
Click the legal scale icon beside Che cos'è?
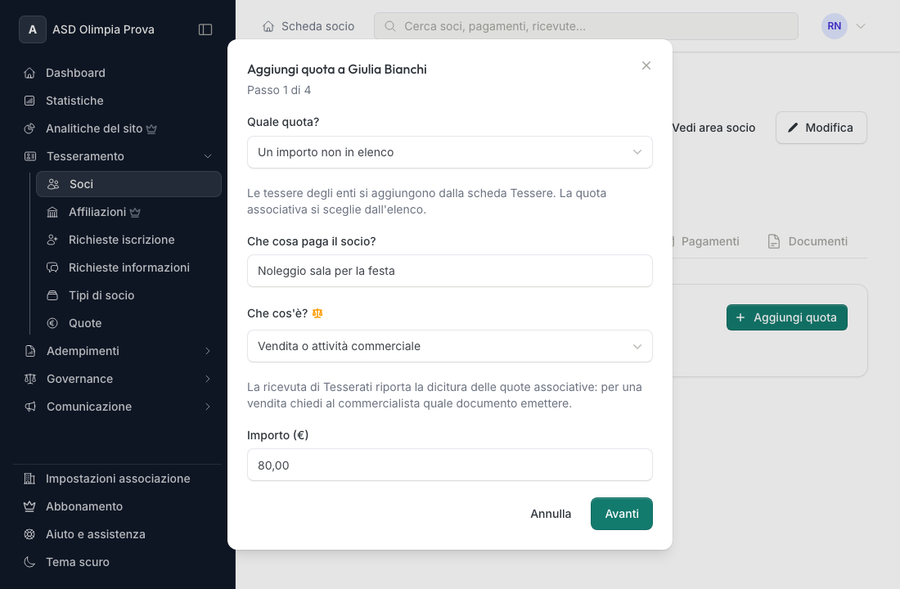(x=317, y=313)
